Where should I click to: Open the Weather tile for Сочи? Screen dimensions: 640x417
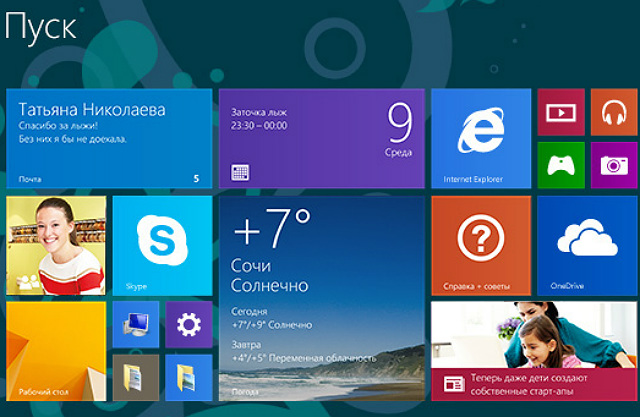point(322,298)
